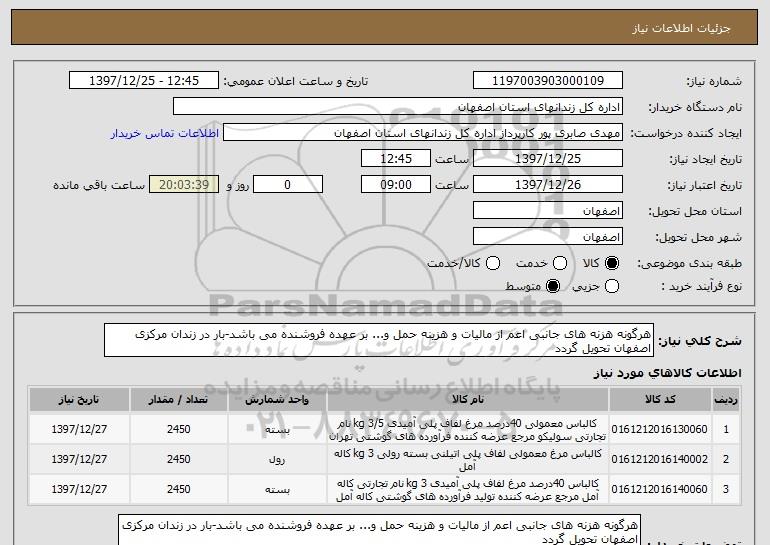Click the remaining time counter 20:03:39
This screenshot has height=545, width=770.
click(184, 185)
